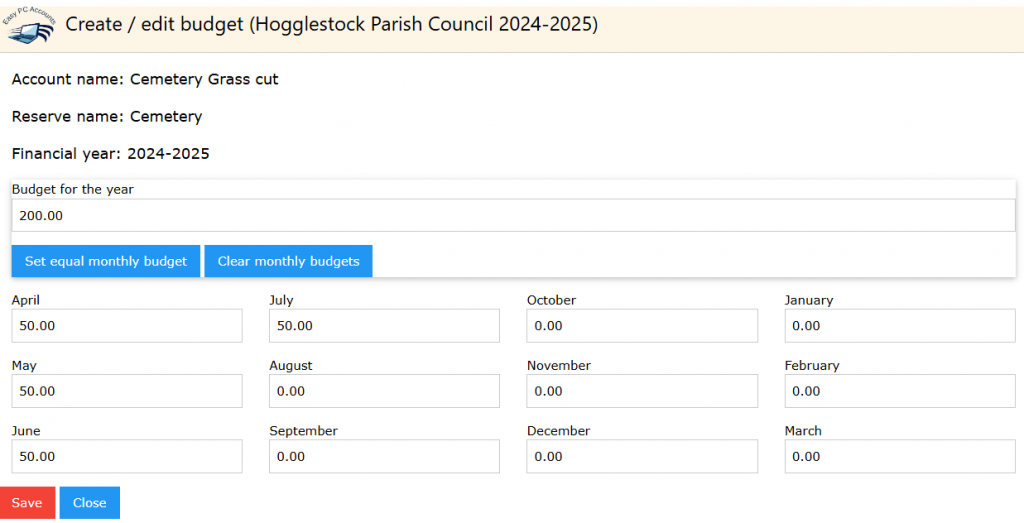Image resolution: width=1024 pixels, height=523 pixels.
Task: Focus the April budget input
Action: [x=127, y=326]
